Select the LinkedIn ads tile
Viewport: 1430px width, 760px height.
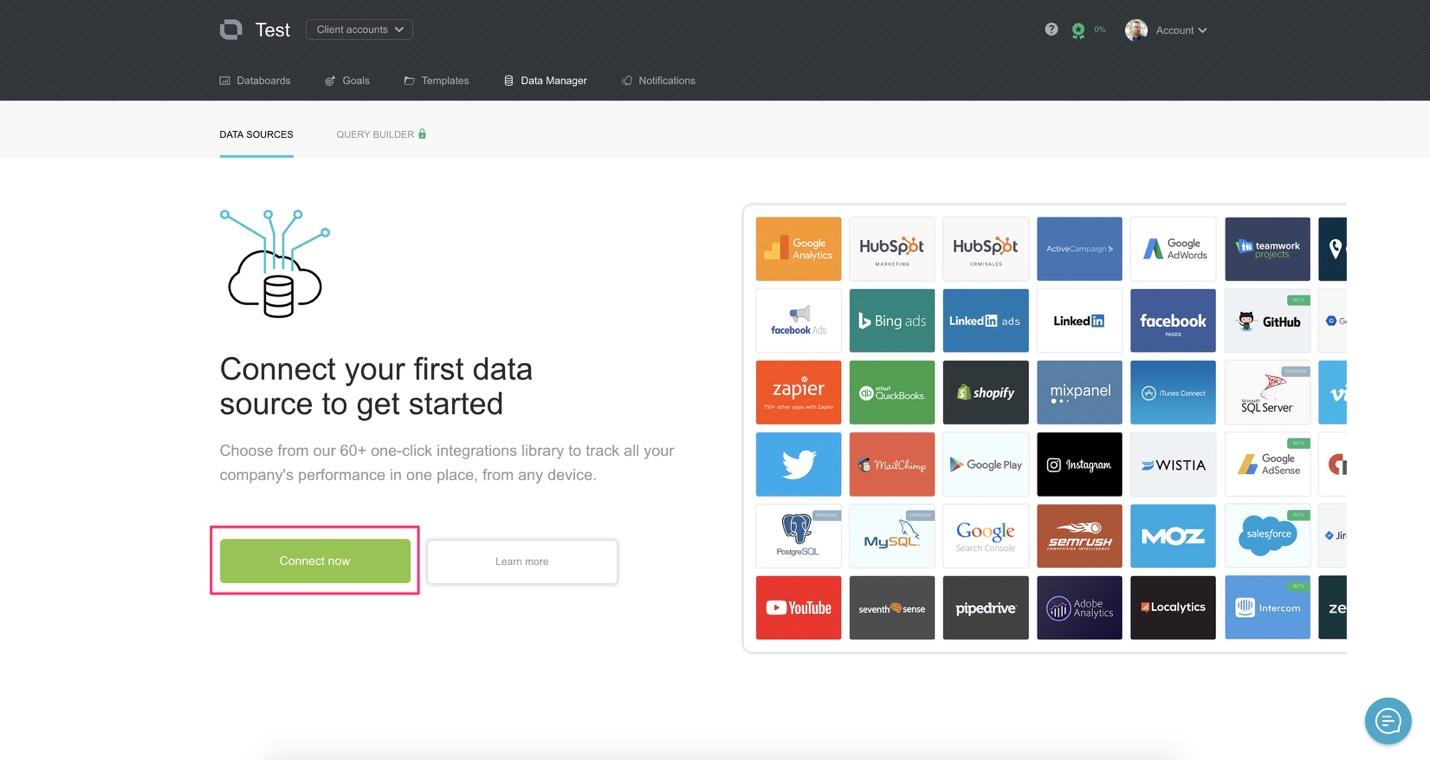tap(986, 321)
